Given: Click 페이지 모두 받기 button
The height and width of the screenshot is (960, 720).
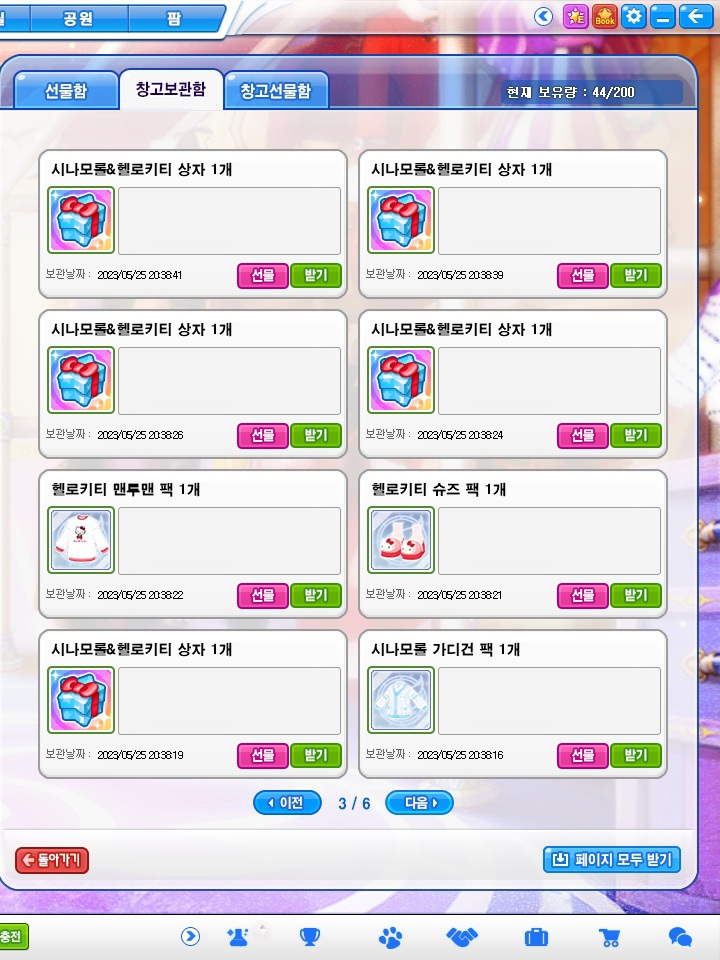Looking at the screenshot, I should point(612,860).
